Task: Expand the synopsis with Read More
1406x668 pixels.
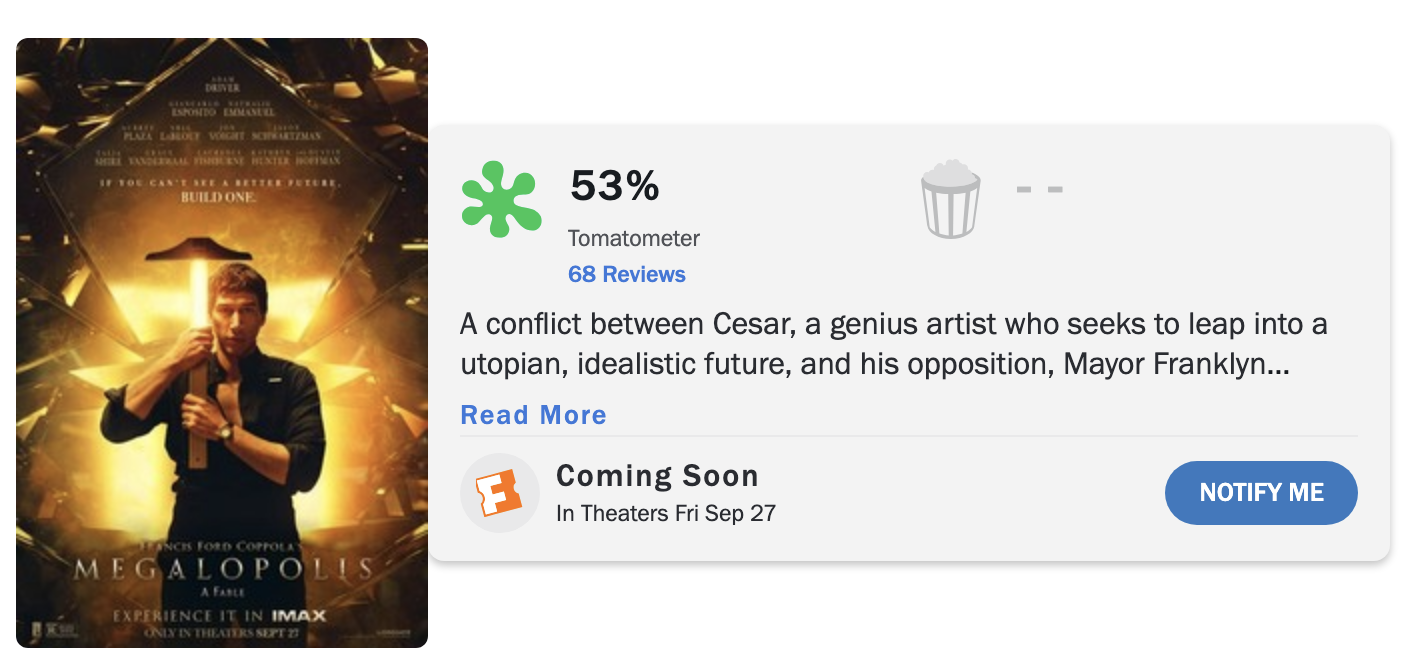Action: click(x=533, y=414)
